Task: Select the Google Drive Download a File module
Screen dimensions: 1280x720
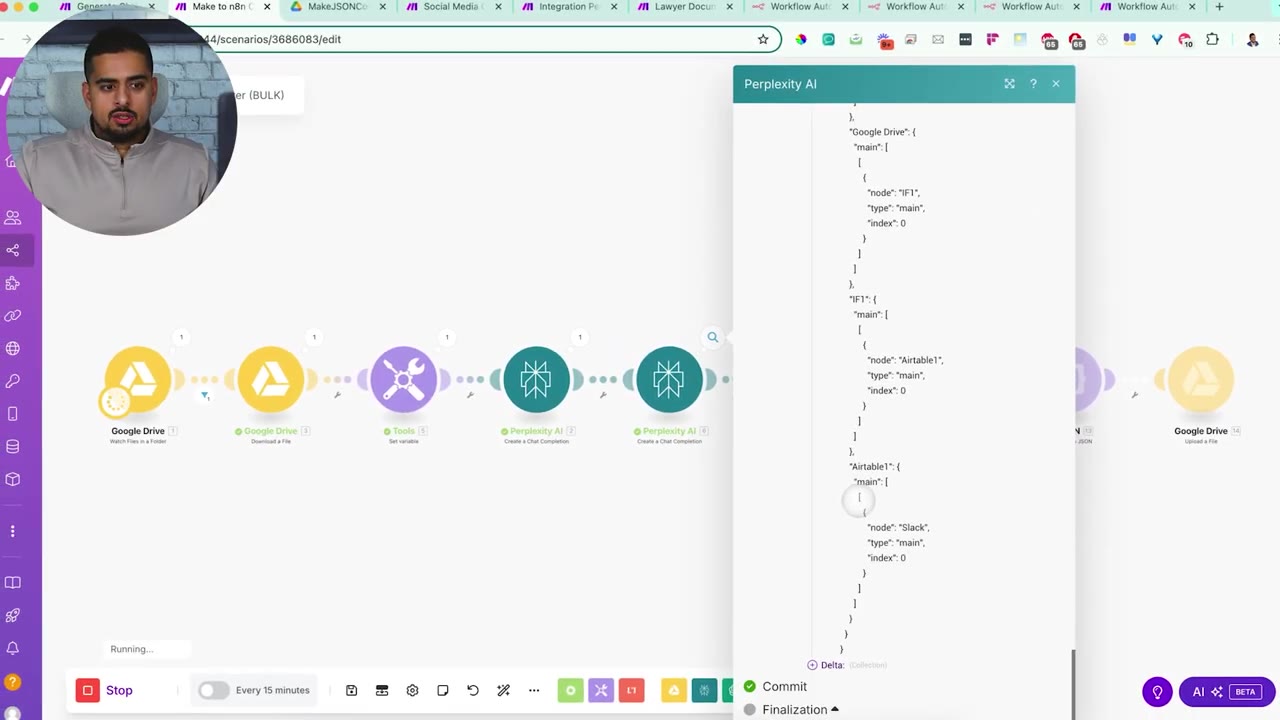Action: click(271, 379)
